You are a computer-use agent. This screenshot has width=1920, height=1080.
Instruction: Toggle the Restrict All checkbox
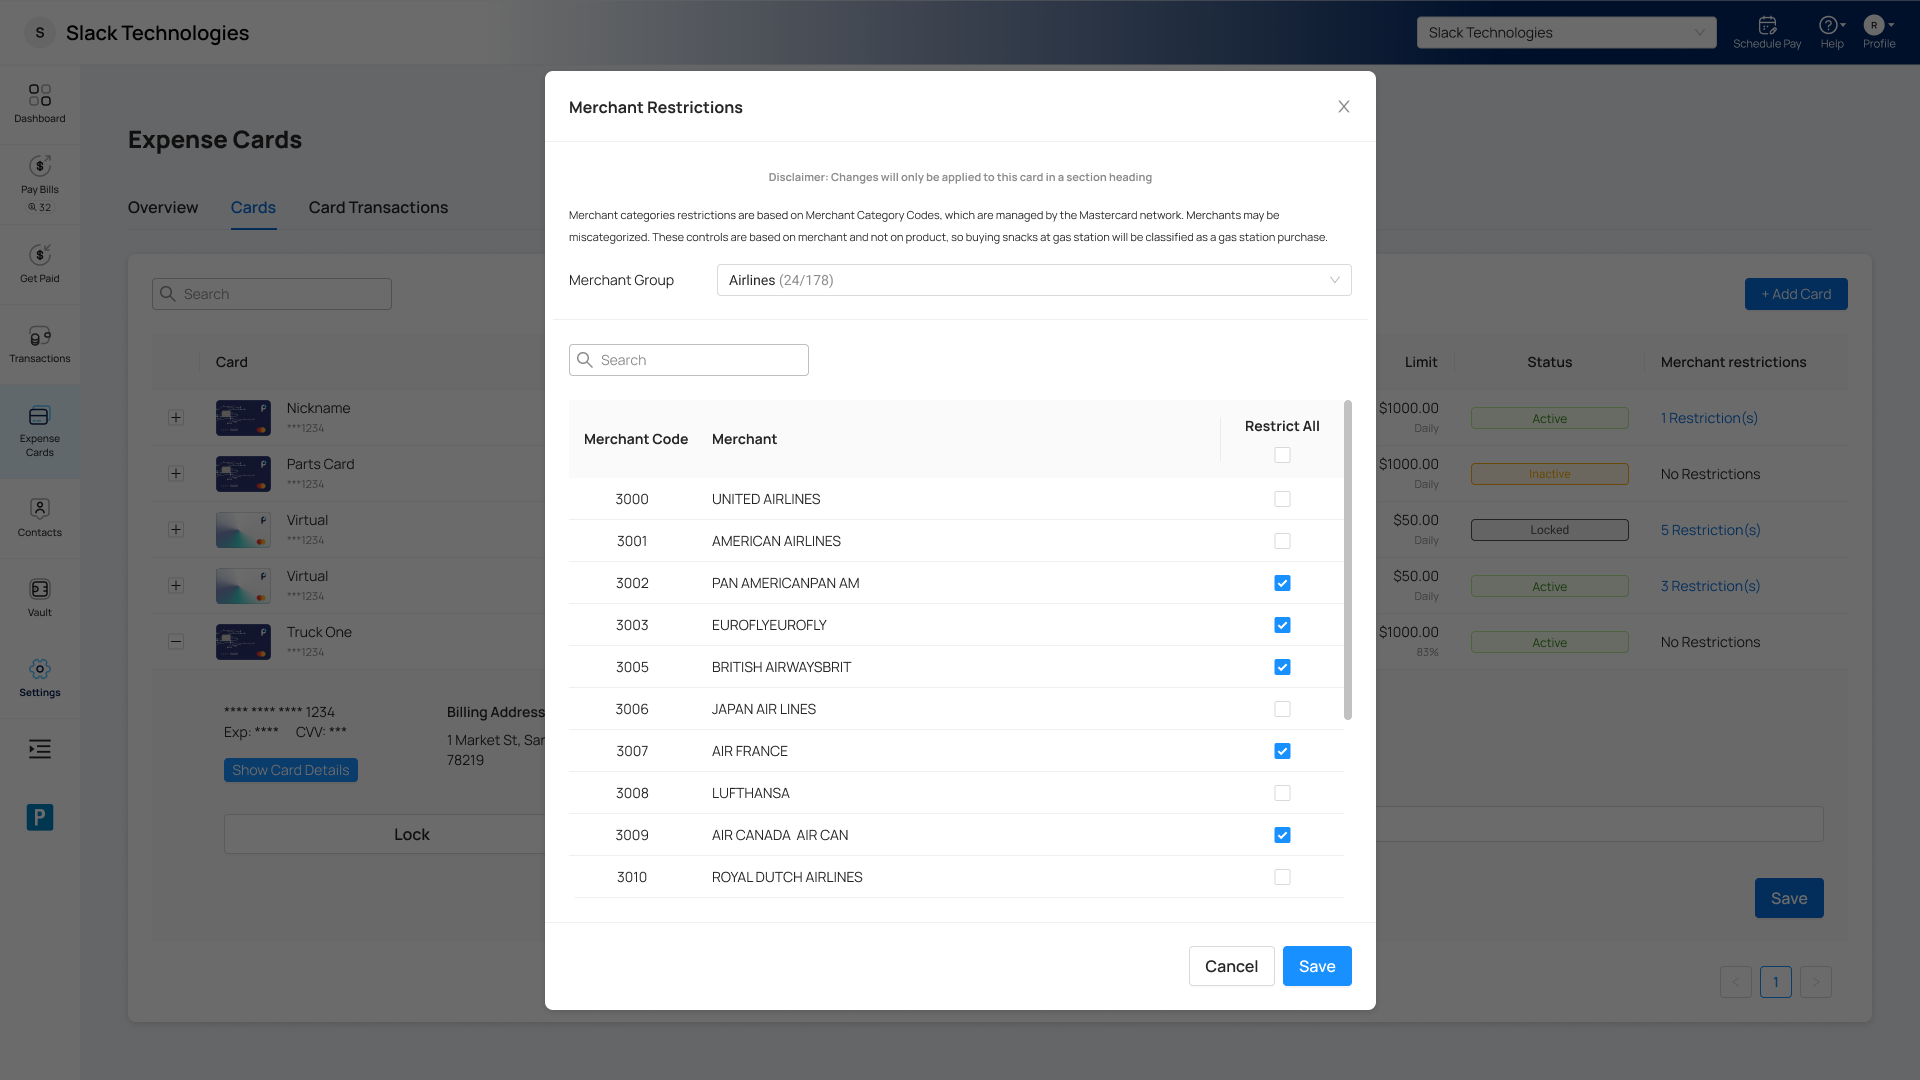[1282, 455]
